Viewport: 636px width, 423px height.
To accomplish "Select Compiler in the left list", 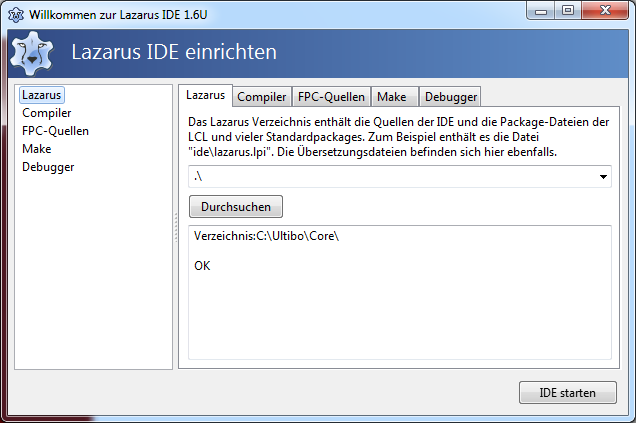I will point(47,113).
